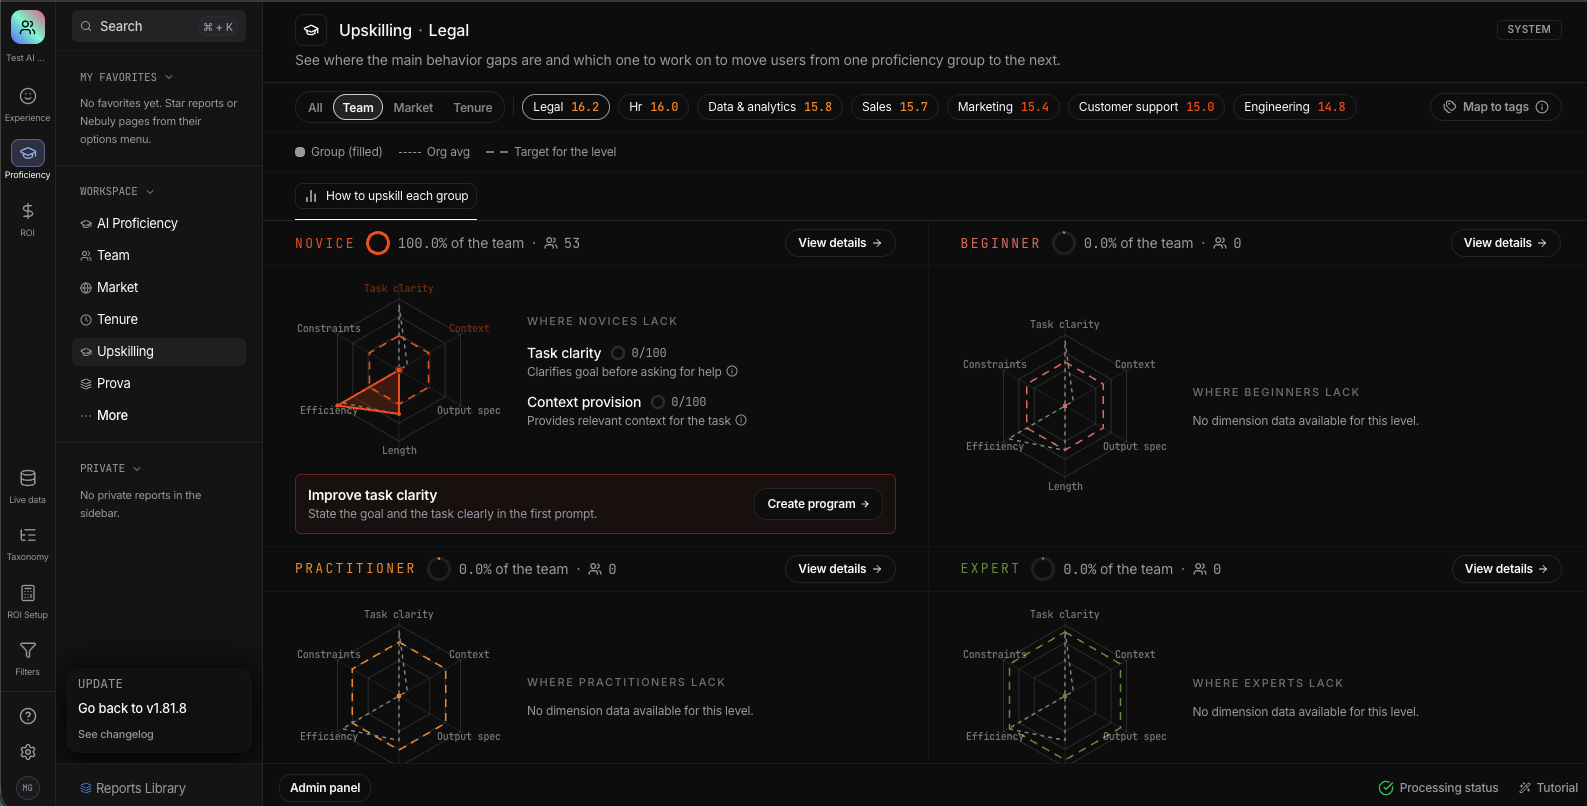Open the Filters funnel icon
Image resolution: width=1587 pixels, height=806 pixels.
click(x=28, y=651)
